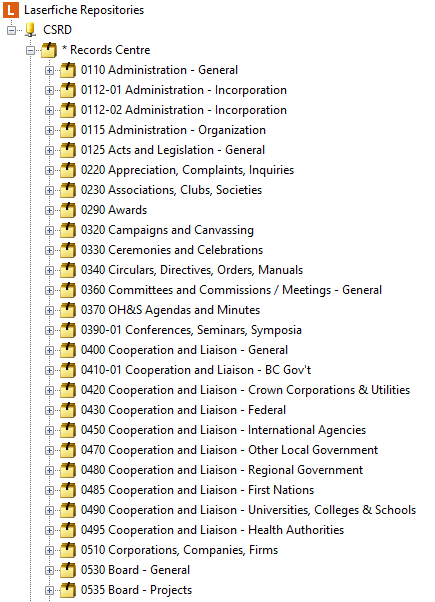Expand 0125 Acts and Legislation - General
Screen dimensions: 435x602
[x=49, y=150]
